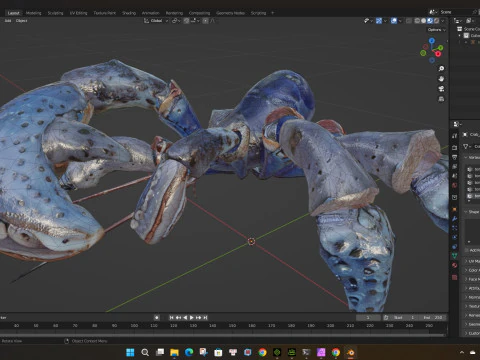
Task: Collapse the Vertex Groups panel
Action: pos(466,157)
